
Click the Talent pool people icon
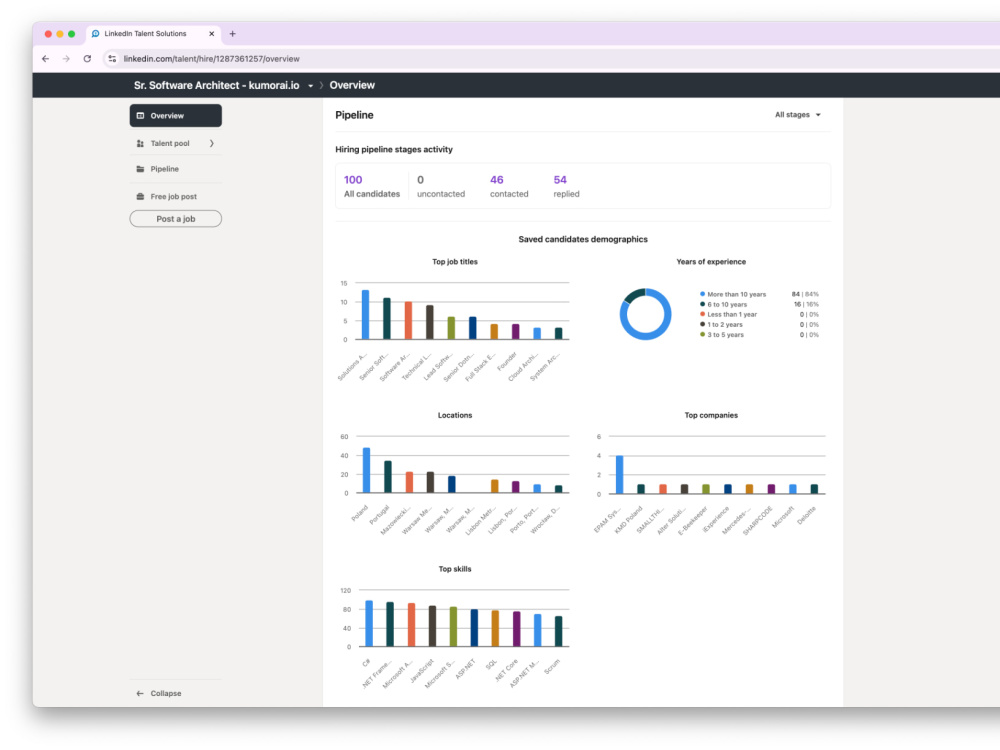pos(140,143)
